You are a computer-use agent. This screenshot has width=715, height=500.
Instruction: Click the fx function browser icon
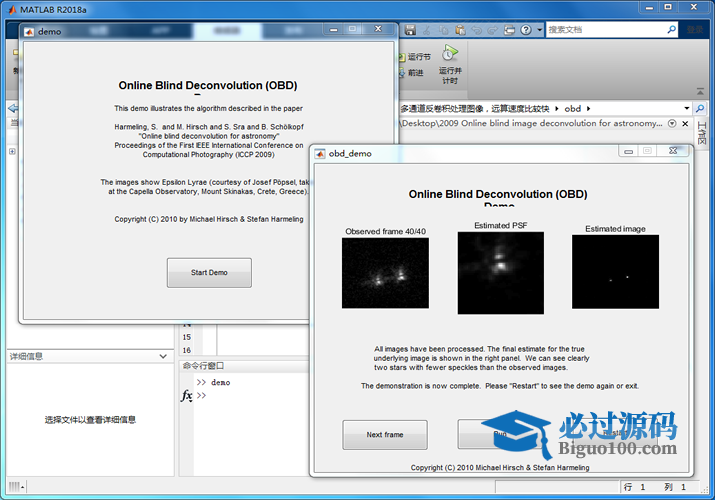click(186, 396)
